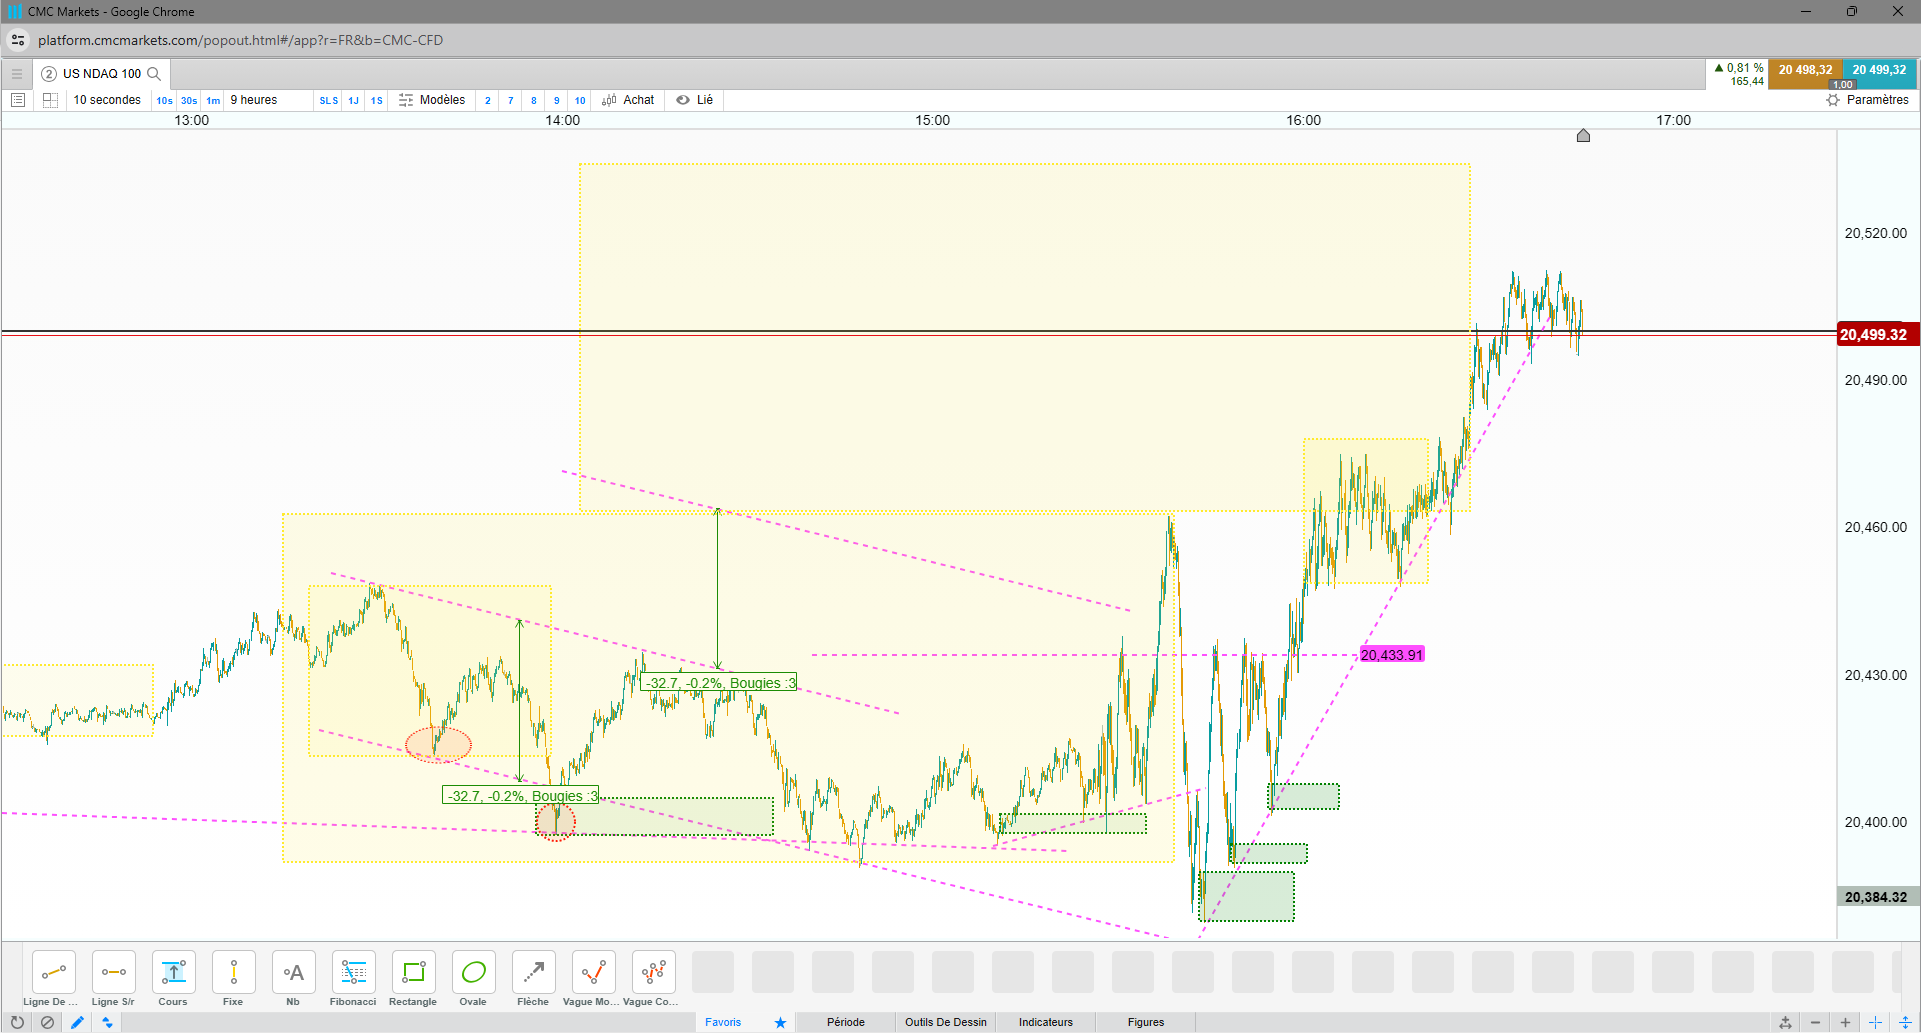Select the Ligne S/r tool
The image size is (1921, 1033).
click(113, 979)
